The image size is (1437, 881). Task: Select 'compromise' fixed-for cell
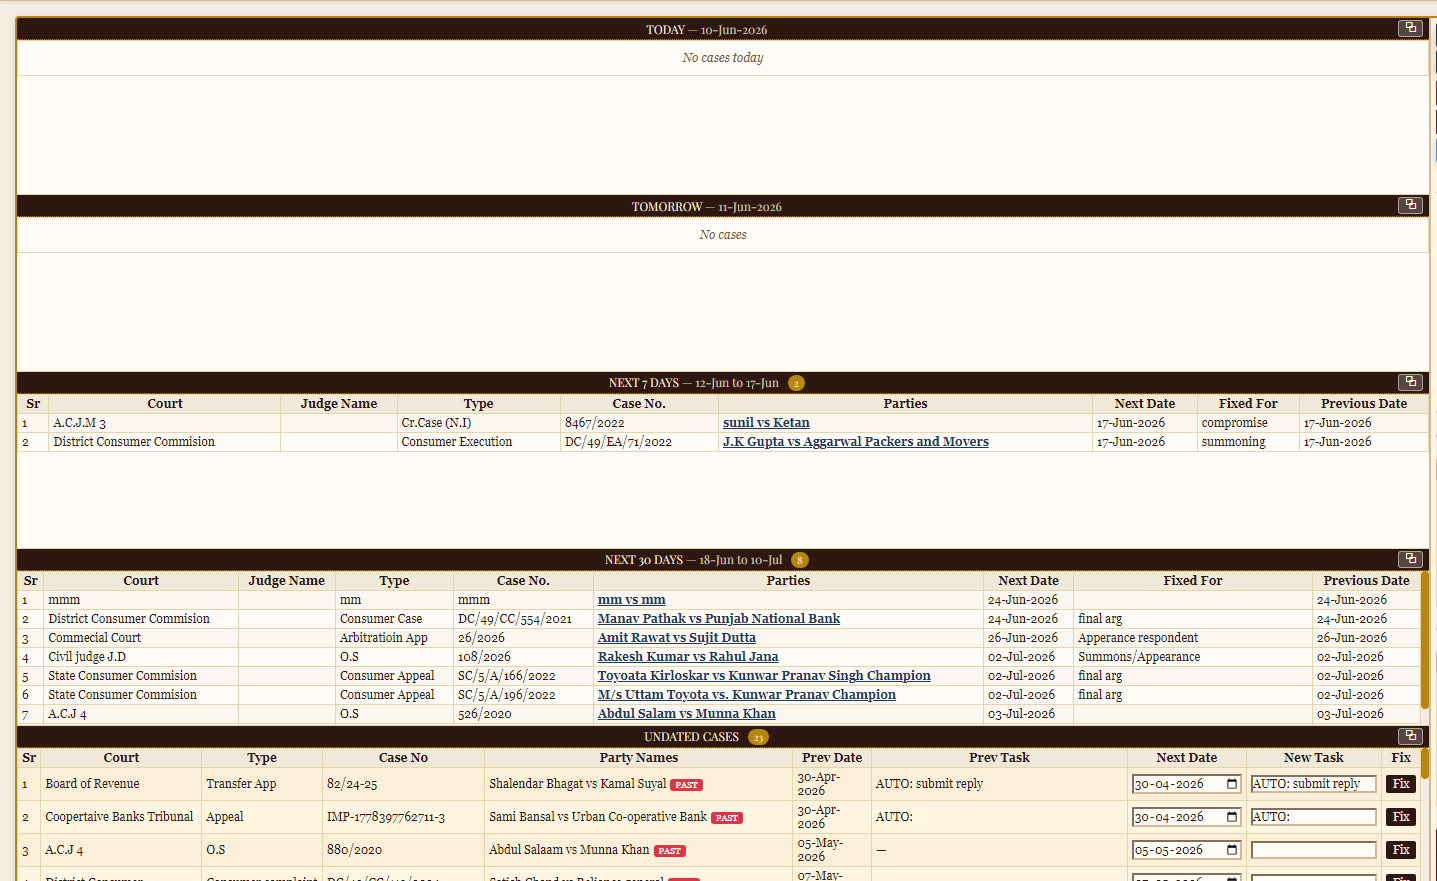1248,423
